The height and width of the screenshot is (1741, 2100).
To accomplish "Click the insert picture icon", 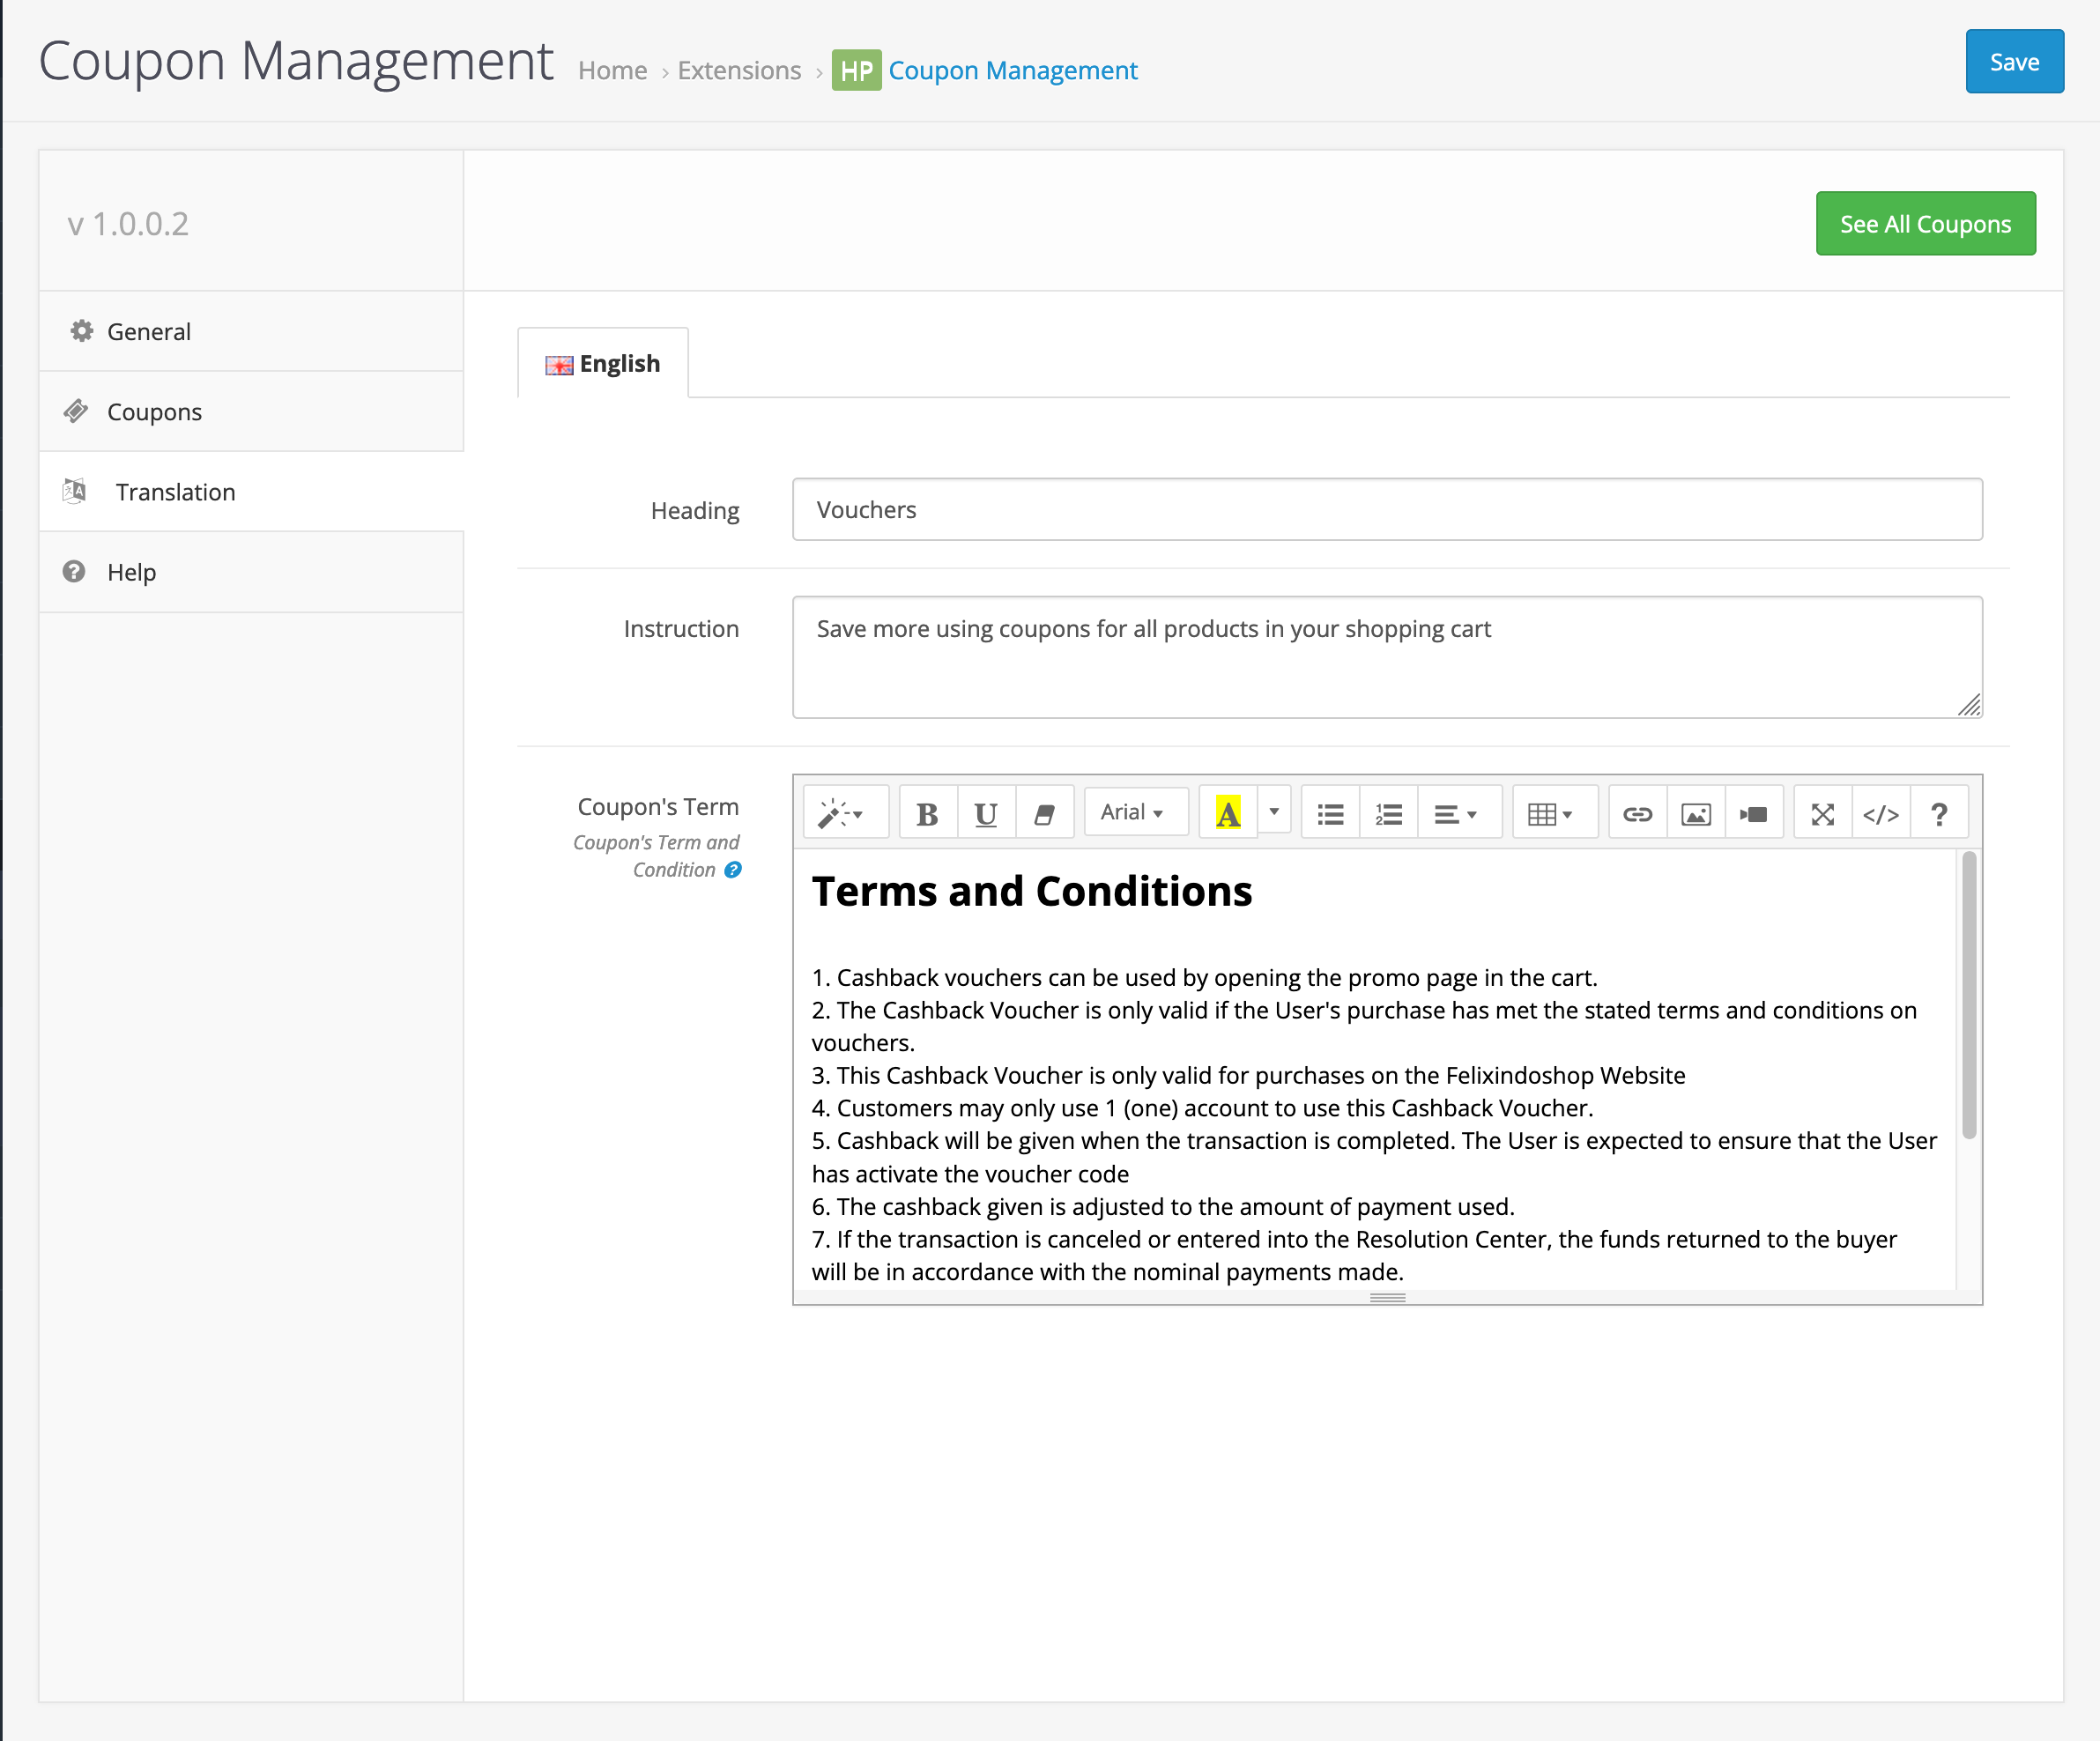I will point(1696,813).
